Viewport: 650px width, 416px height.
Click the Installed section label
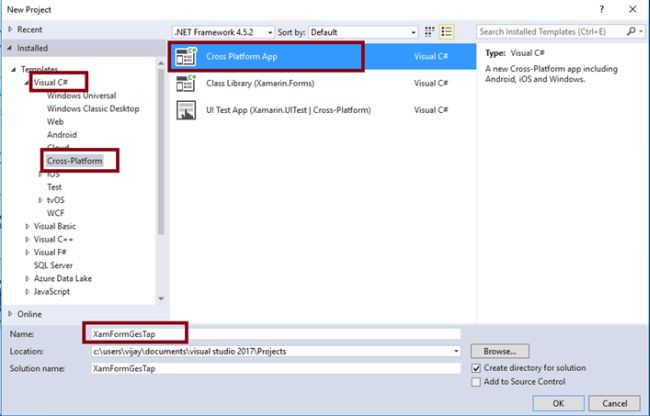(32, 48)
